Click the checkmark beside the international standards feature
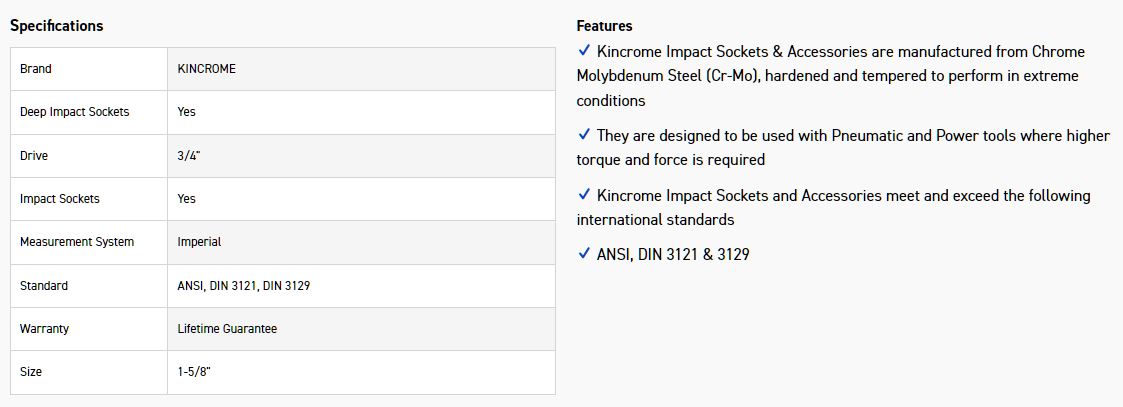 pyautogui.click(x=584, y=195)
